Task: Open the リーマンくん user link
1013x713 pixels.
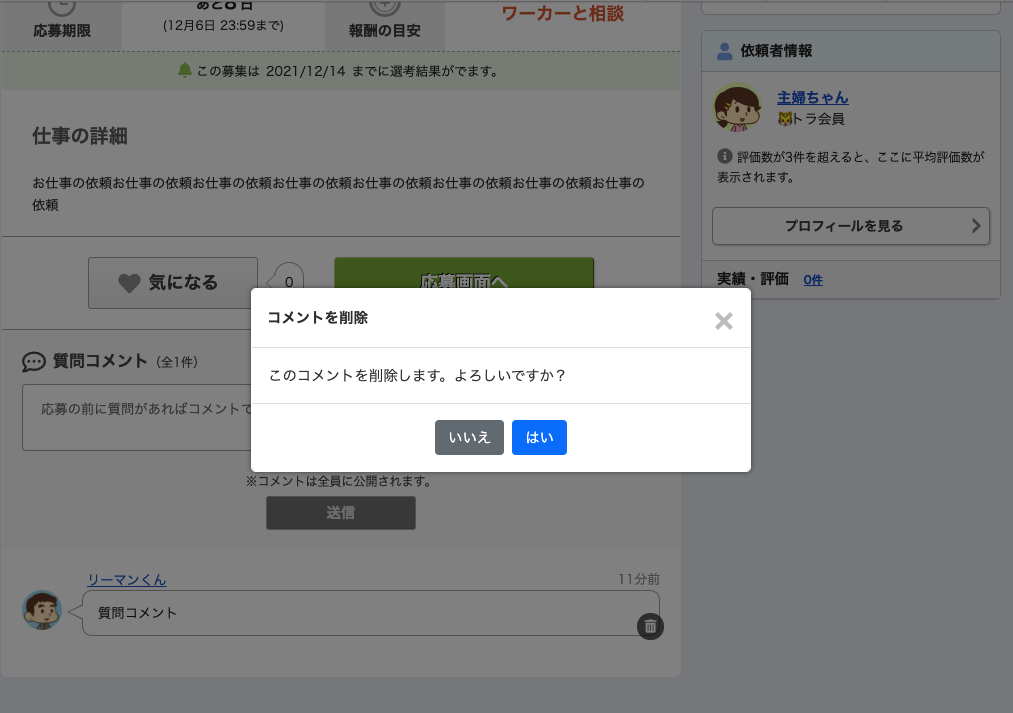Action: [126, 580]
